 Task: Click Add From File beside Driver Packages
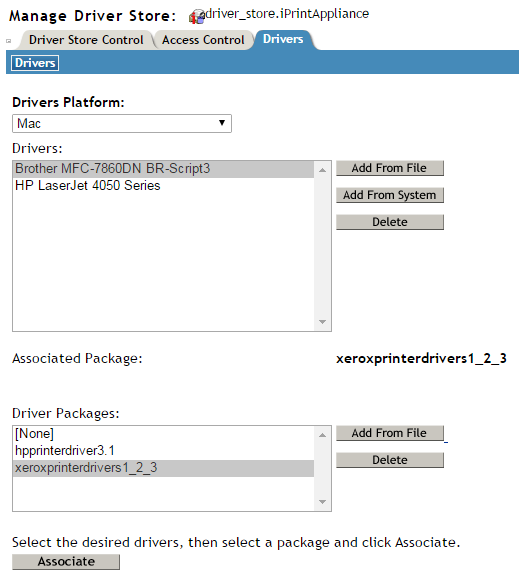[390, 433]
